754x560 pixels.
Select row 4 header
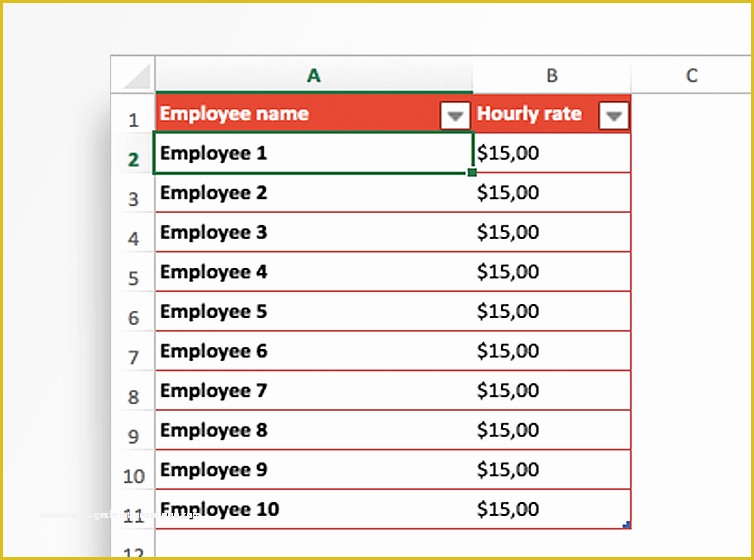click(x=133, y=232)
